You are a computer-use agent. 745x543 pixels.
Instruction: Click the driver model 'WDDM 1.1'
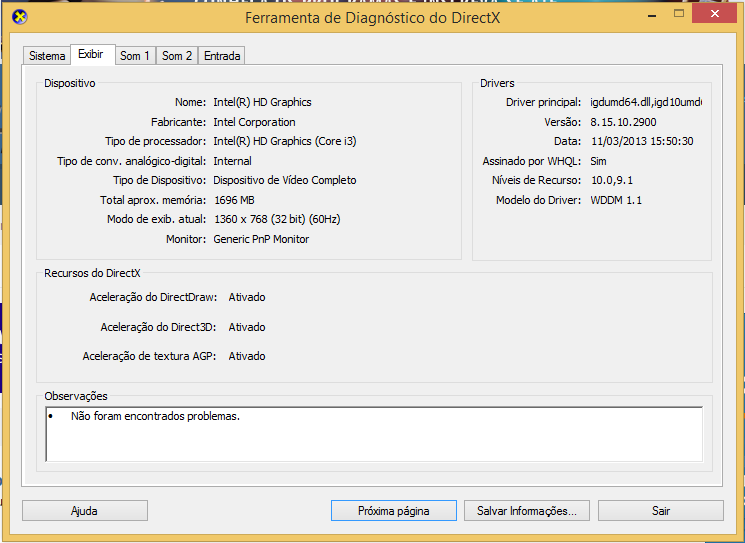coord(616,200)
